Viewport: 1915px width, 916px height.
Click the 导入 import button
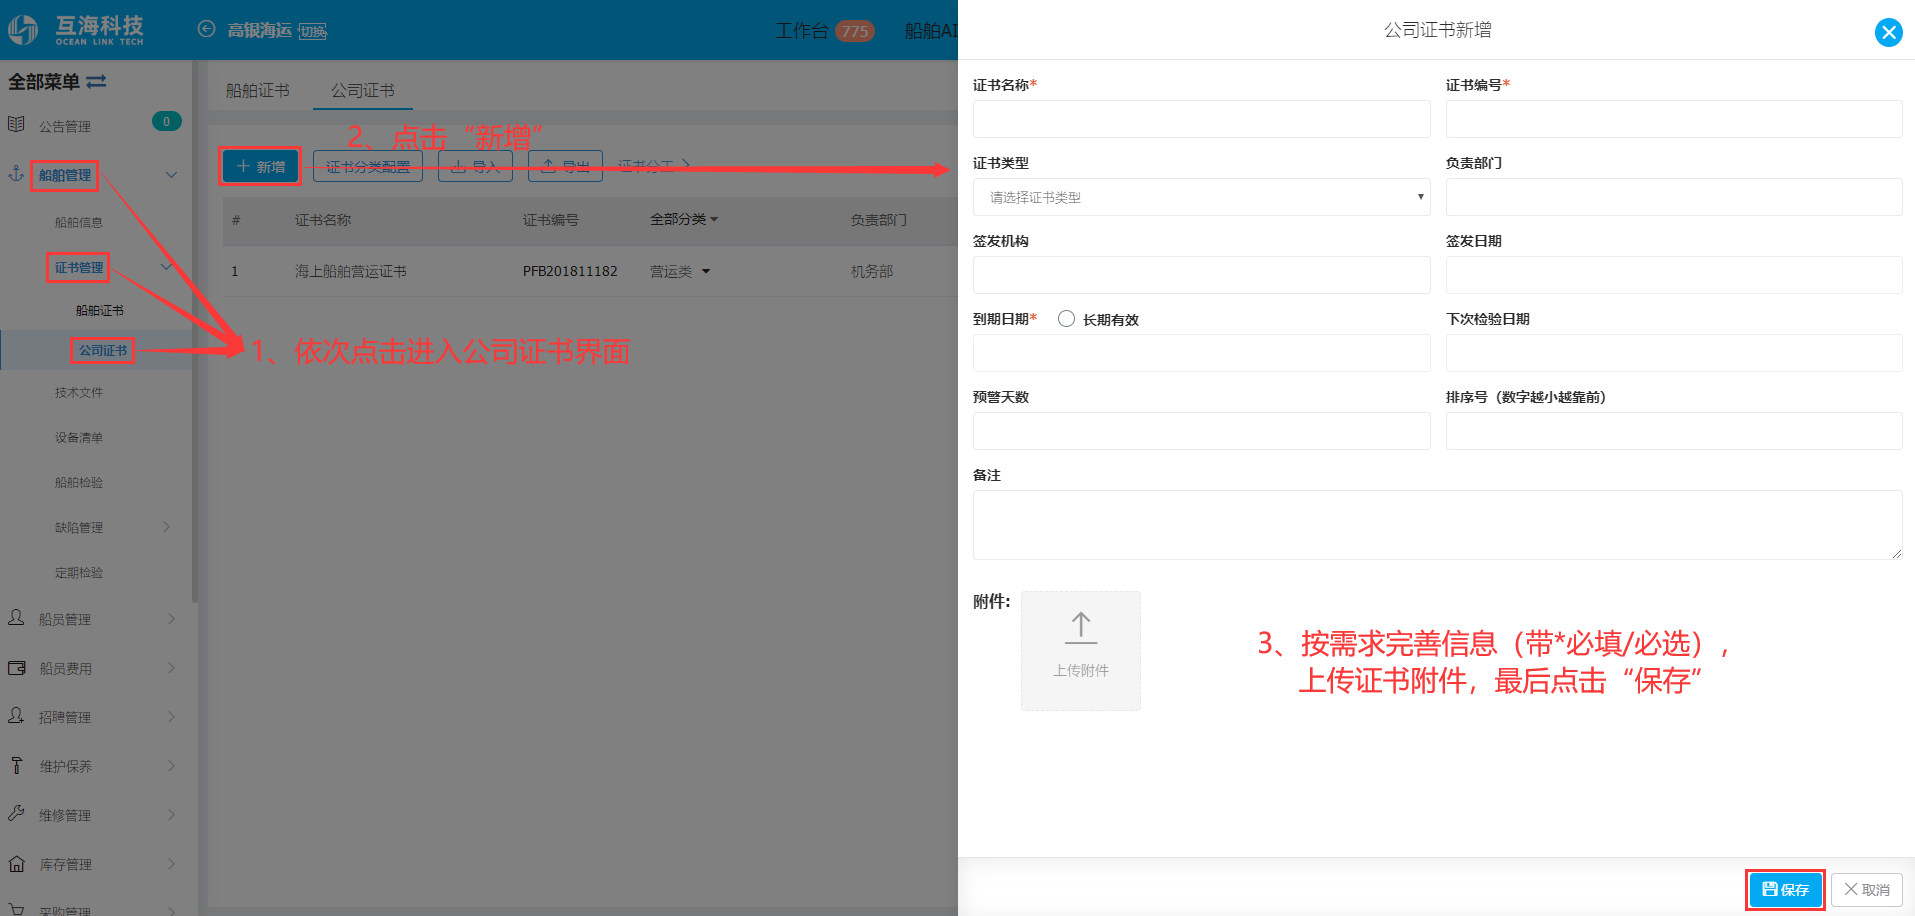pos(475,166)
